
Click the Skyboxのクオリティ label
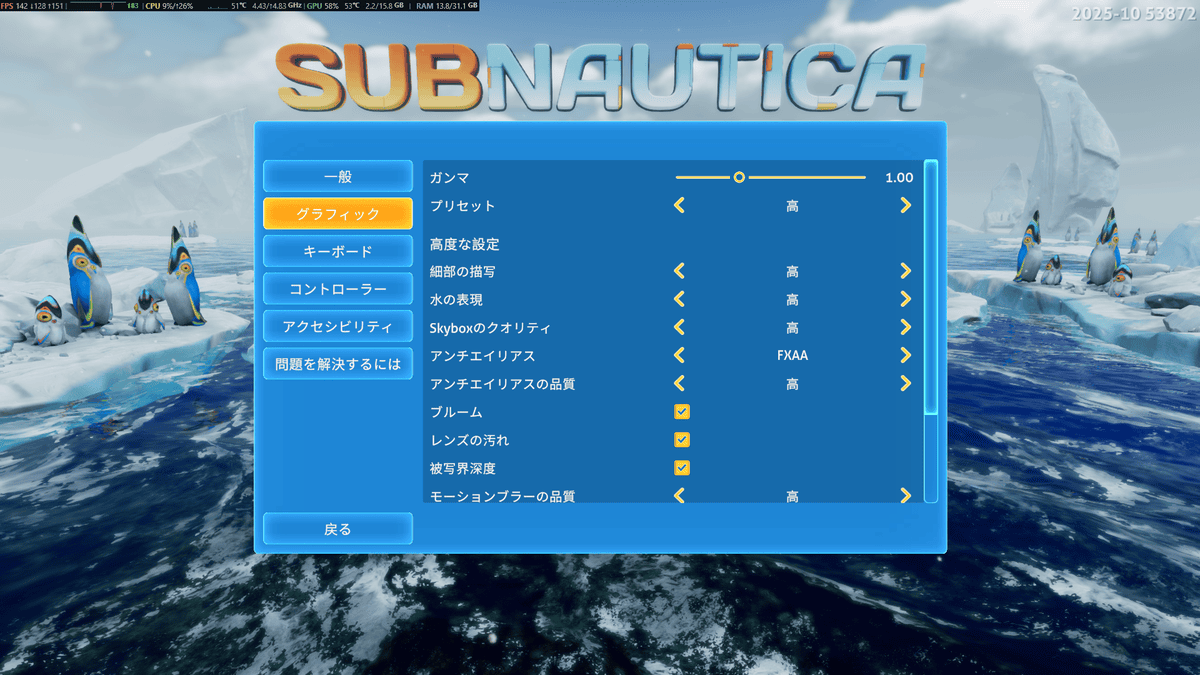tap(490, 328)
